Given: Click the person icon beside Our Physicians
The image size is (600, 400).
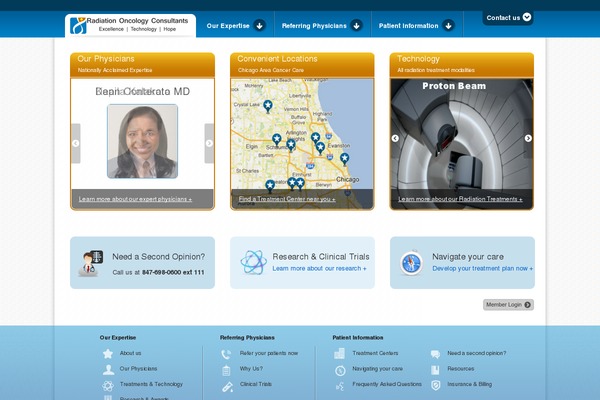Looking at the screenshot, I should pos(108,369).
